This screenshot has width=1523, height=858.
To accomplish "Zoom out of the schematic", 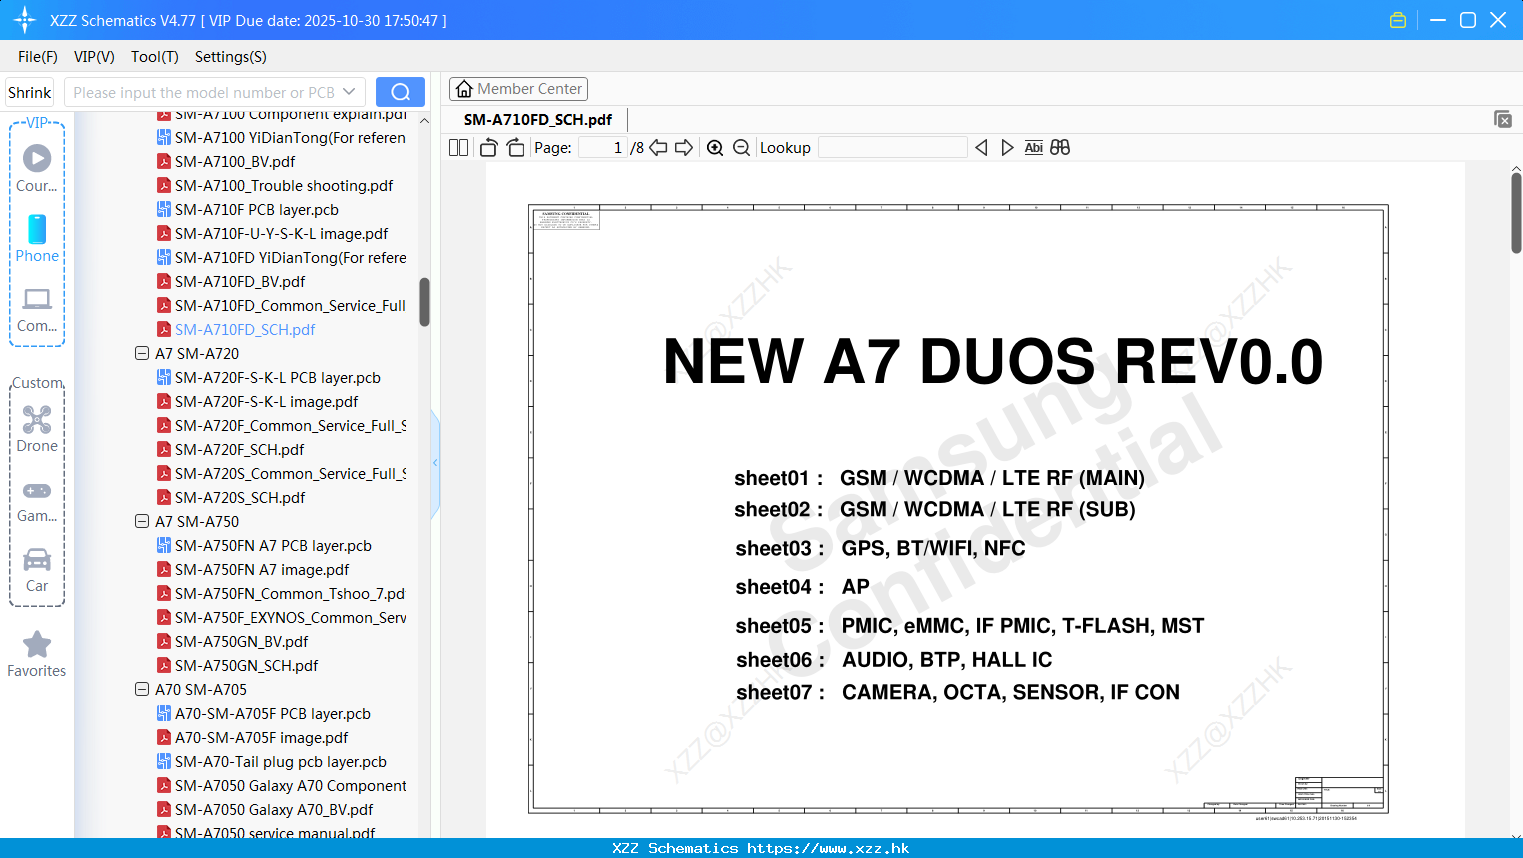I will pyautogui.click(x=741, y=148).
